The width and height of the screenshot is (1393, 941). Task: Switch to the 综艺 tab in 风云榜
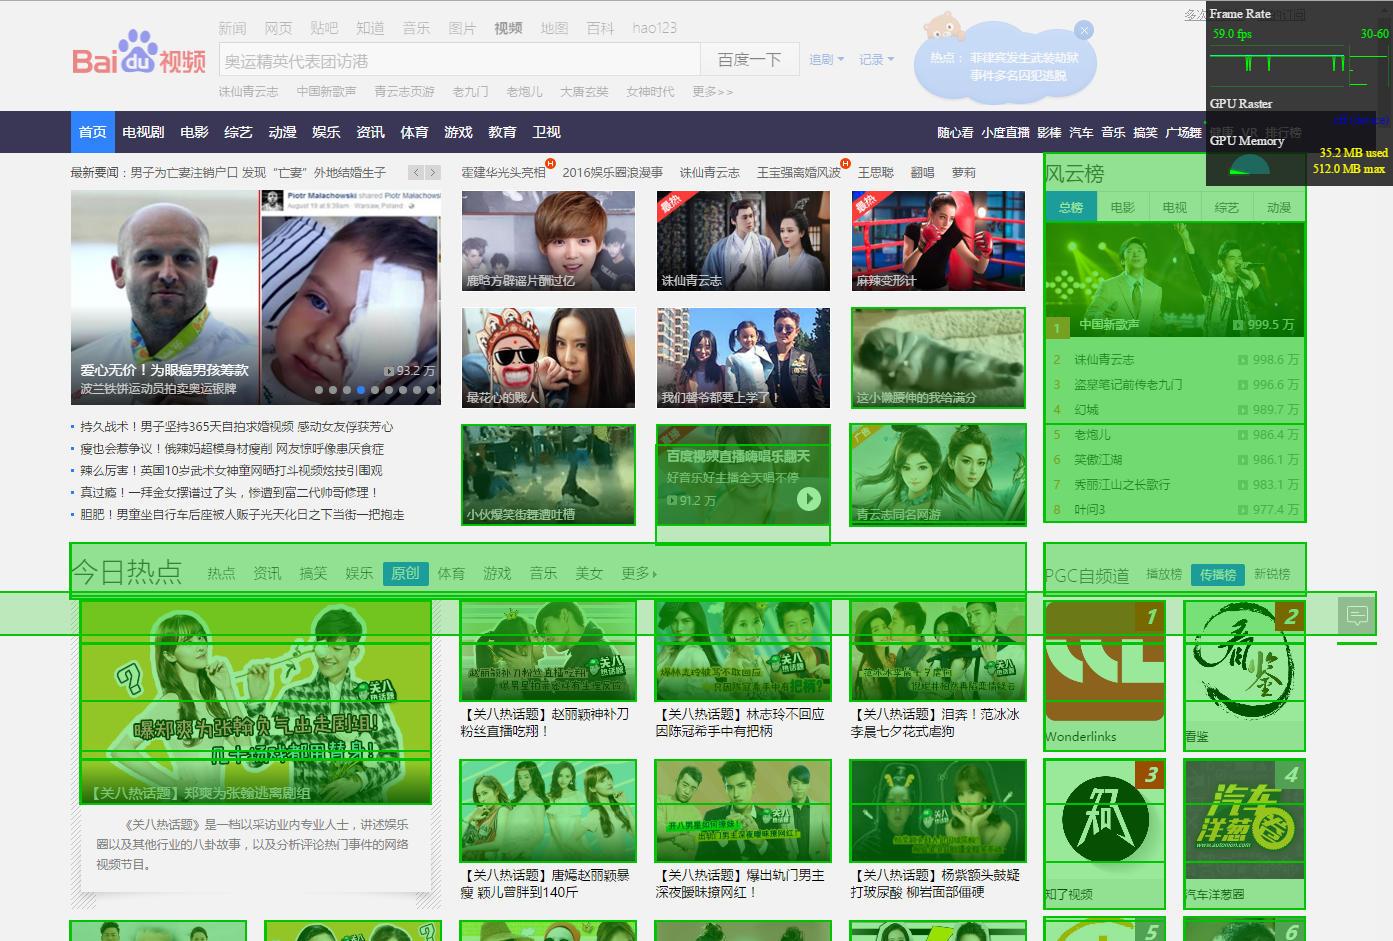point(1227,208)
